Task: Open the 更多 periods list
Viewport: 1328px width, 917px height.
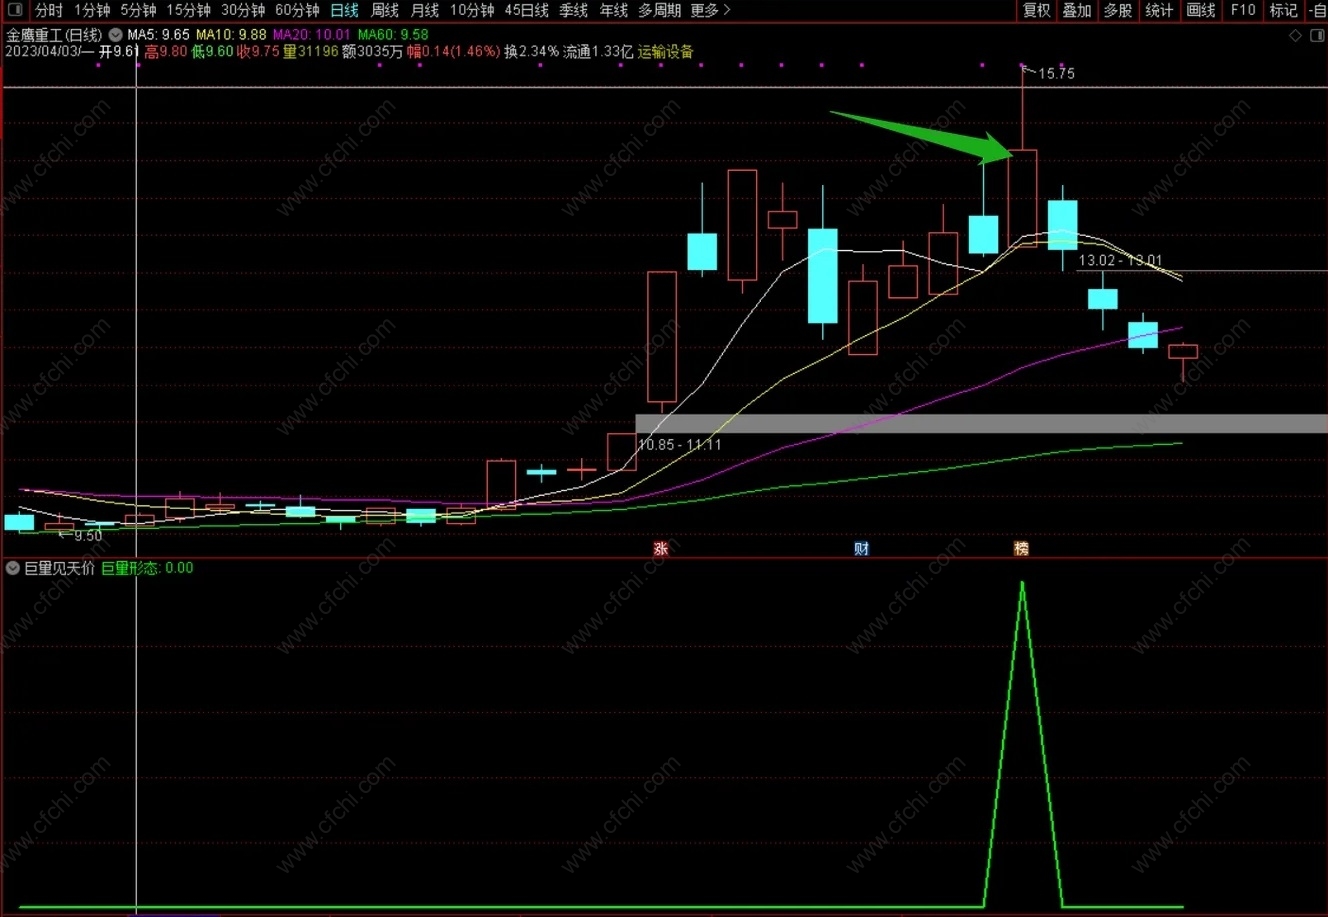Action: 710,10
